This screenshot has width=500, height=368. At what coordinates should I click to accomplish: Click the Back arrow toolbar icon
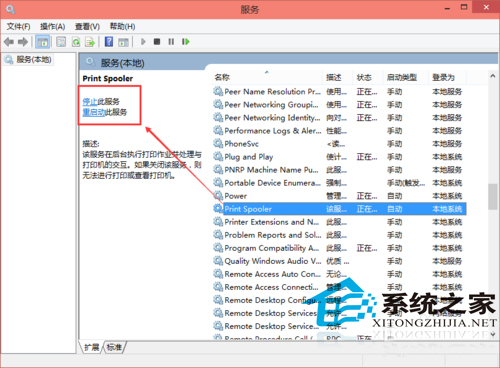tap(9, 42)
